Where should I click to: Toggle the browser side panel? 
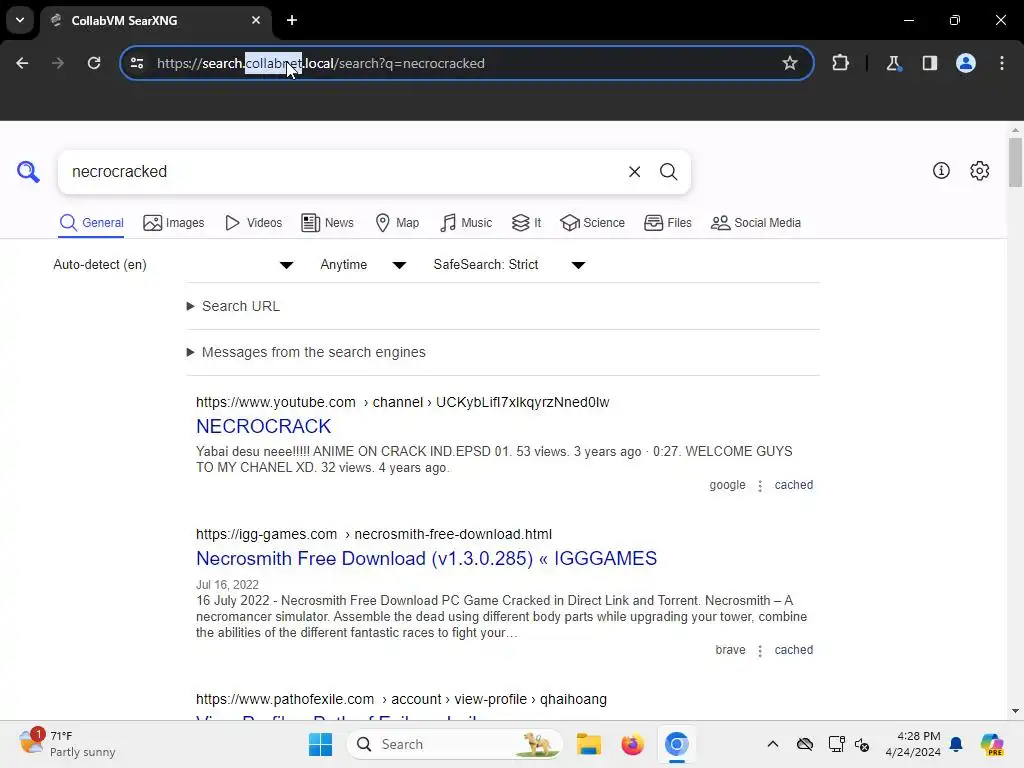[929, 63]
